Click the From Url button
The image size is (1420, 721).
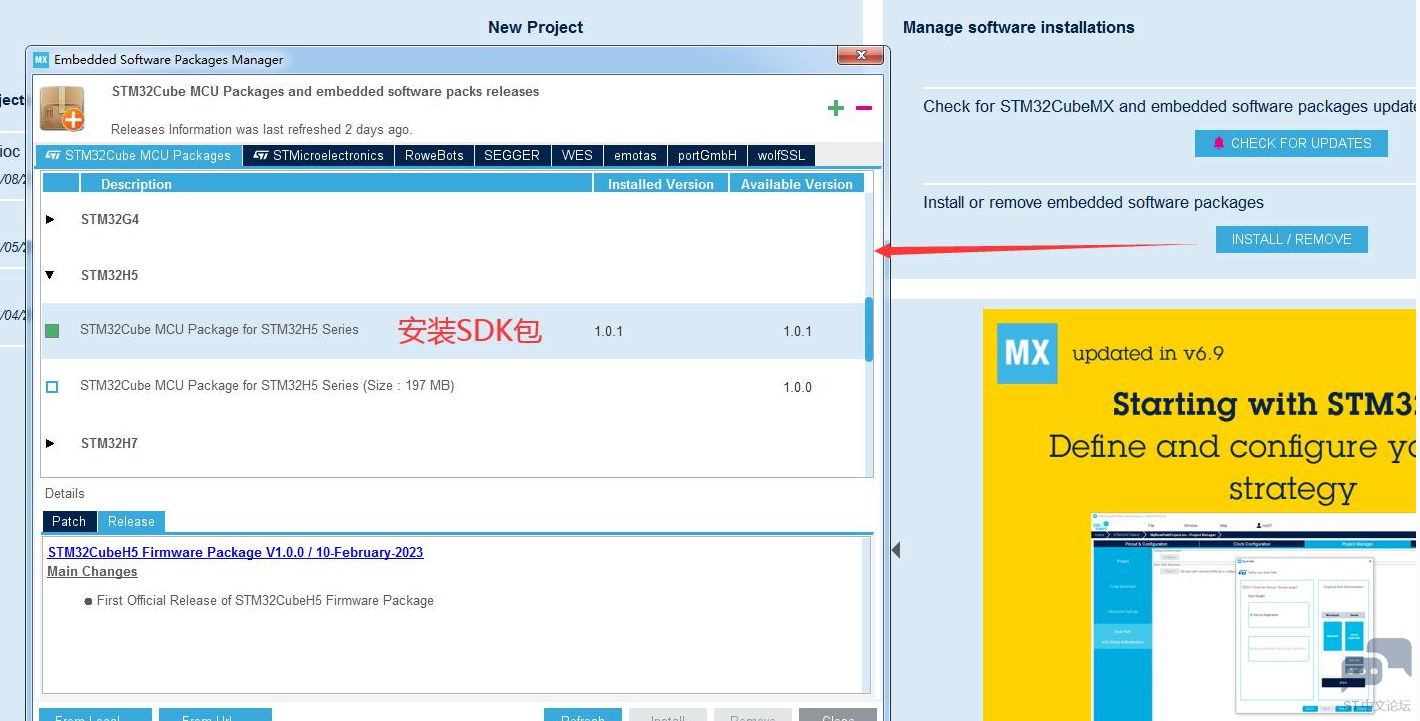click(x=215, y=714)
